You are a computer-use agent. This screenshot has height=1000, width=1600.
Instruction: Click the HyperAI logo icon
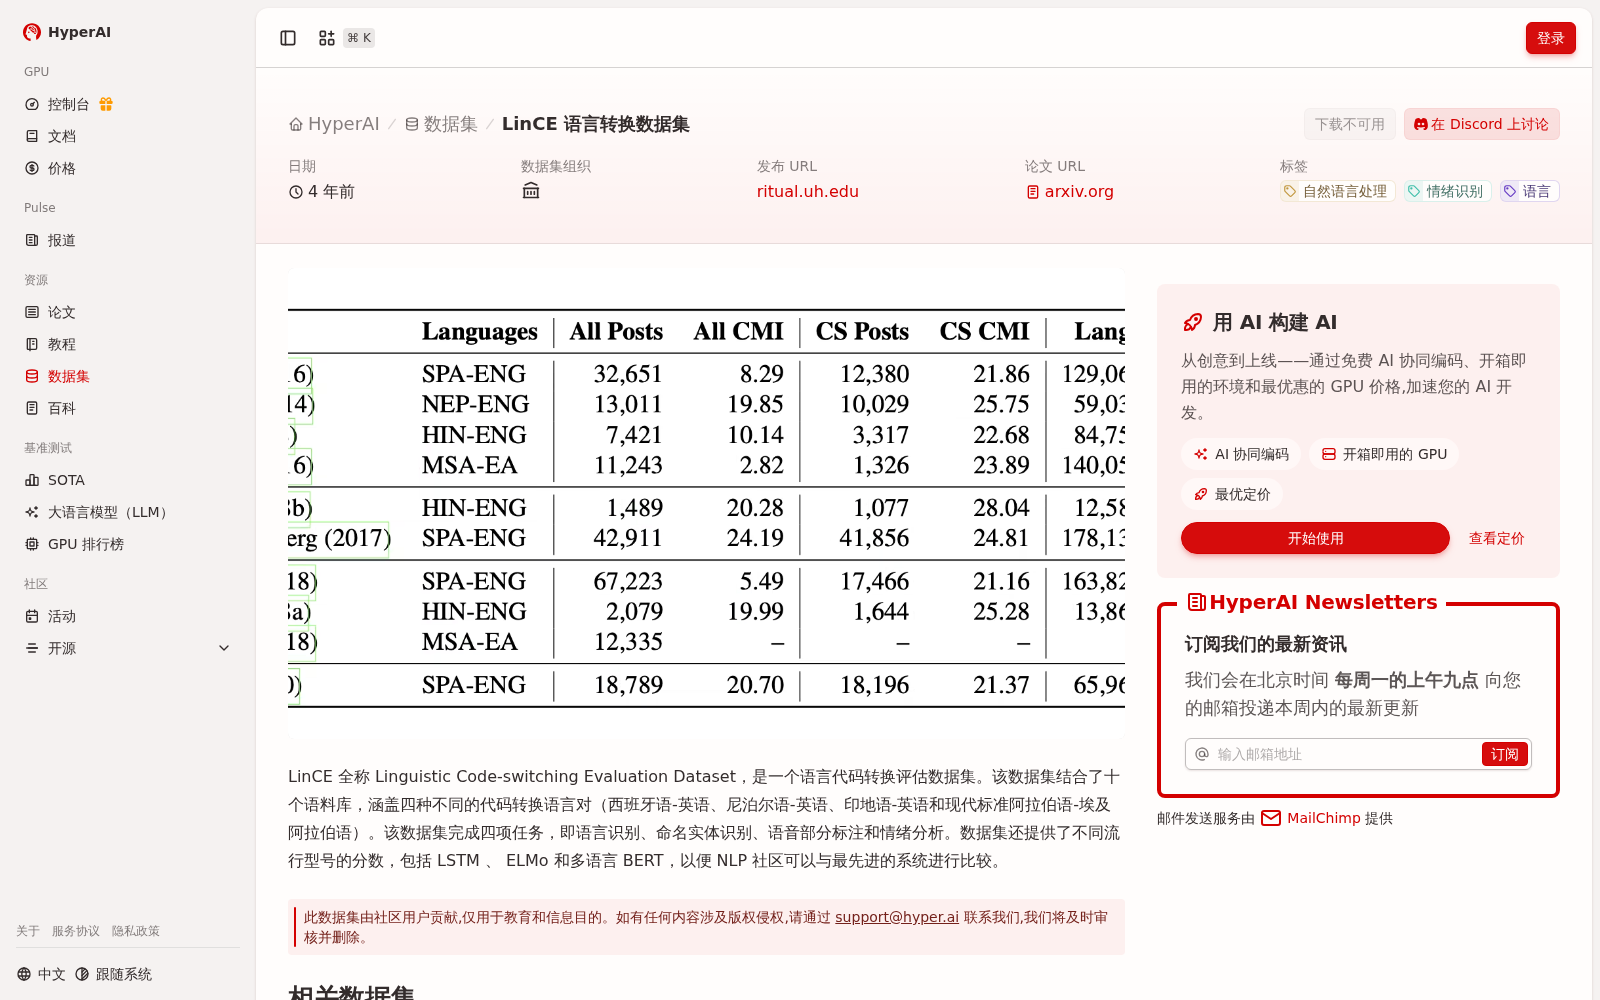32,32
